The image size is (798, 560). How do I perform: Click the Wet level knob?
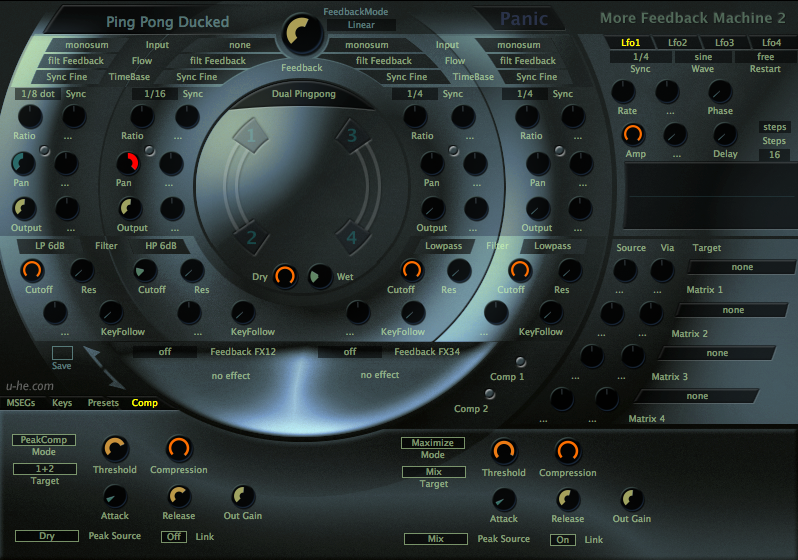point(320,276)
